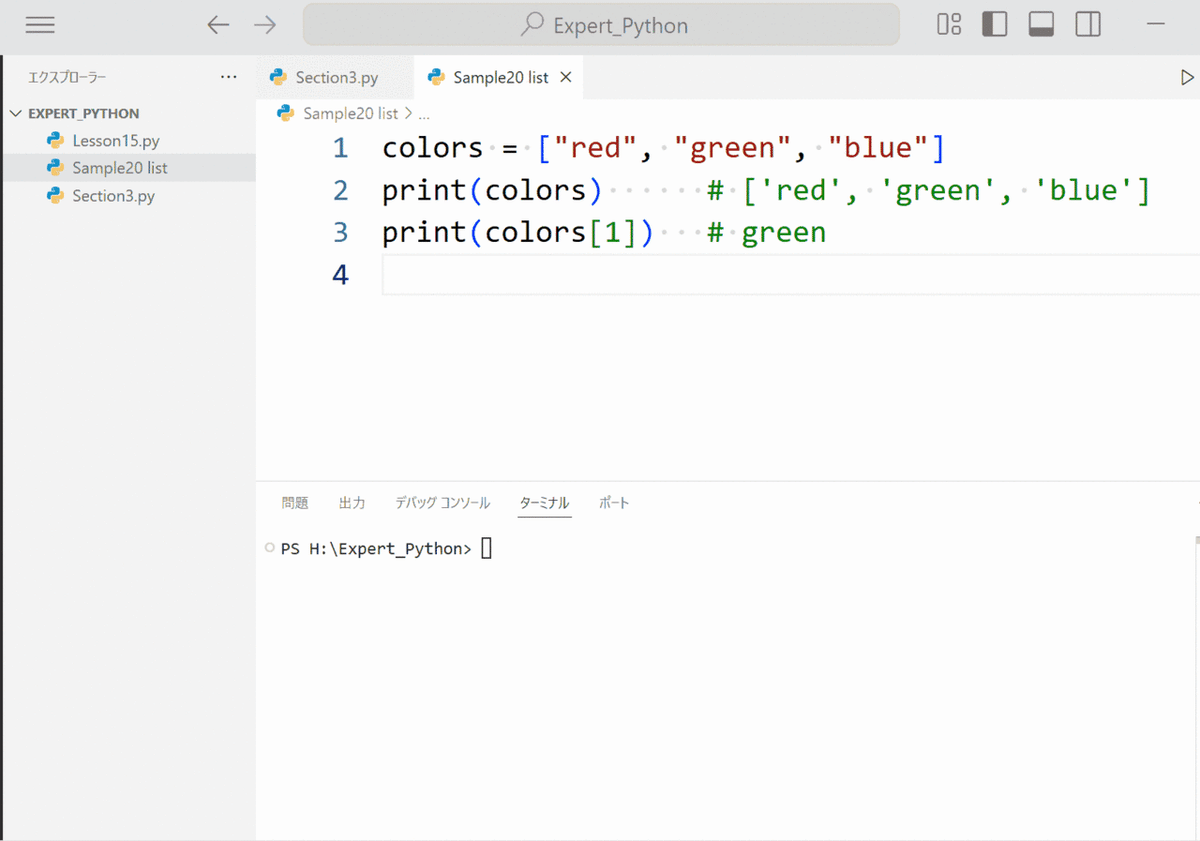
Task: Open the customize layout icon
Action: point(949,25)
